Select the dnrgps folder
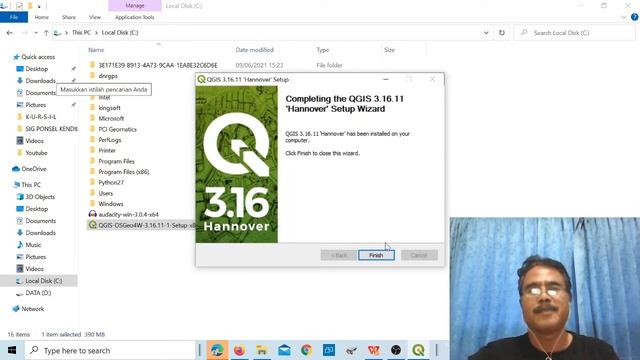 108,76
